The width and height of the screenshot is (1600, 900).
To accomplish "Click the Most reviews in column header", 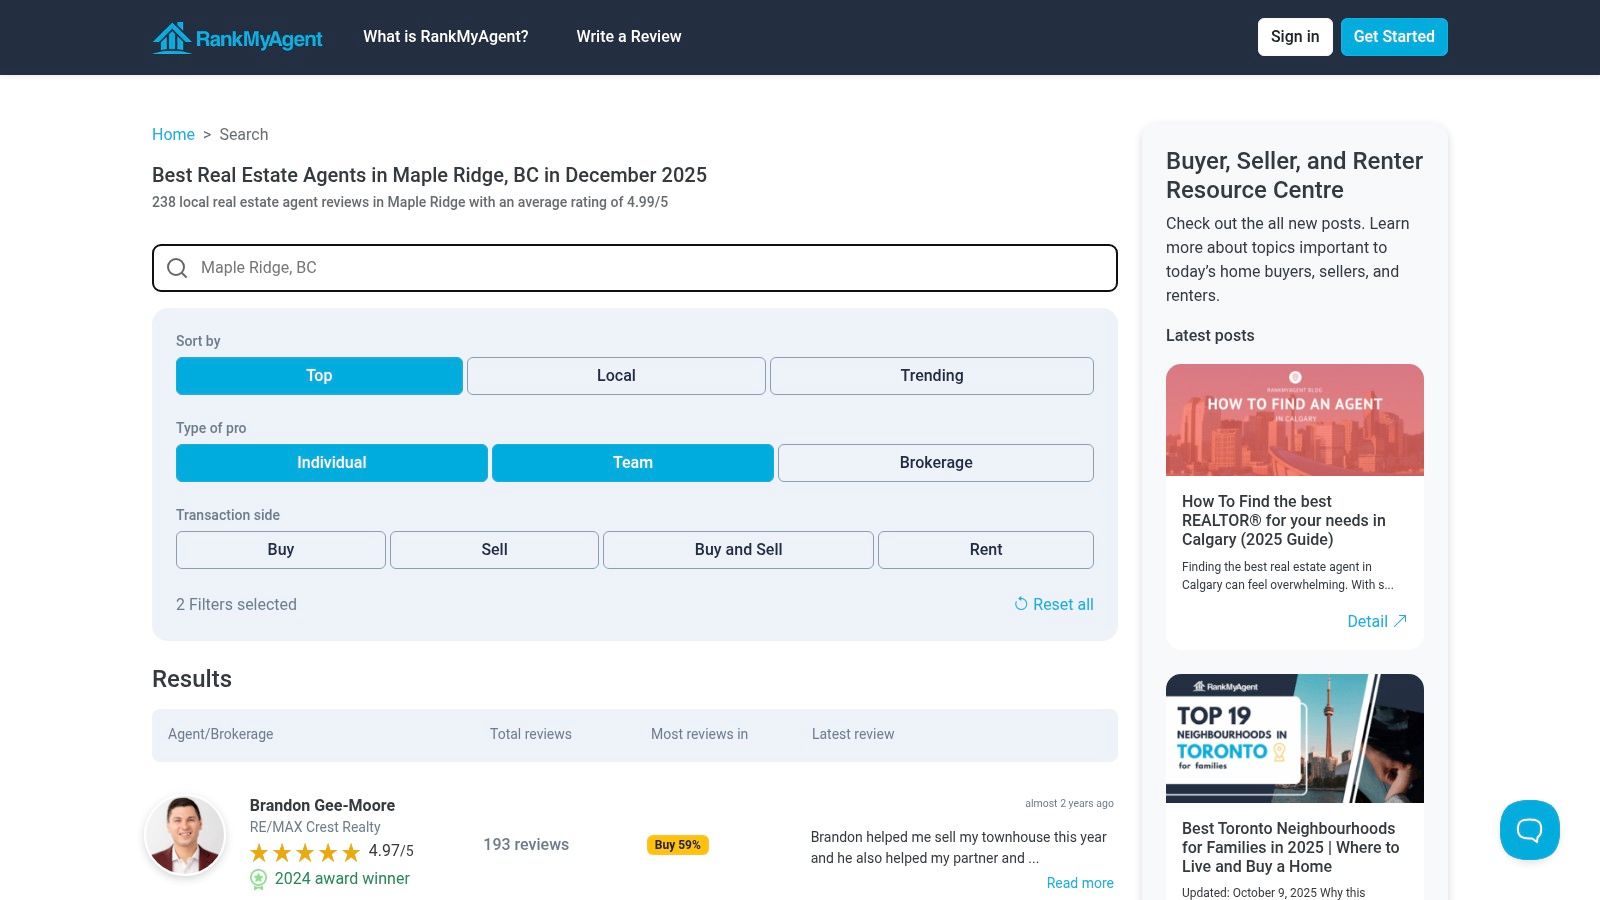I will (x=699, y=734).
